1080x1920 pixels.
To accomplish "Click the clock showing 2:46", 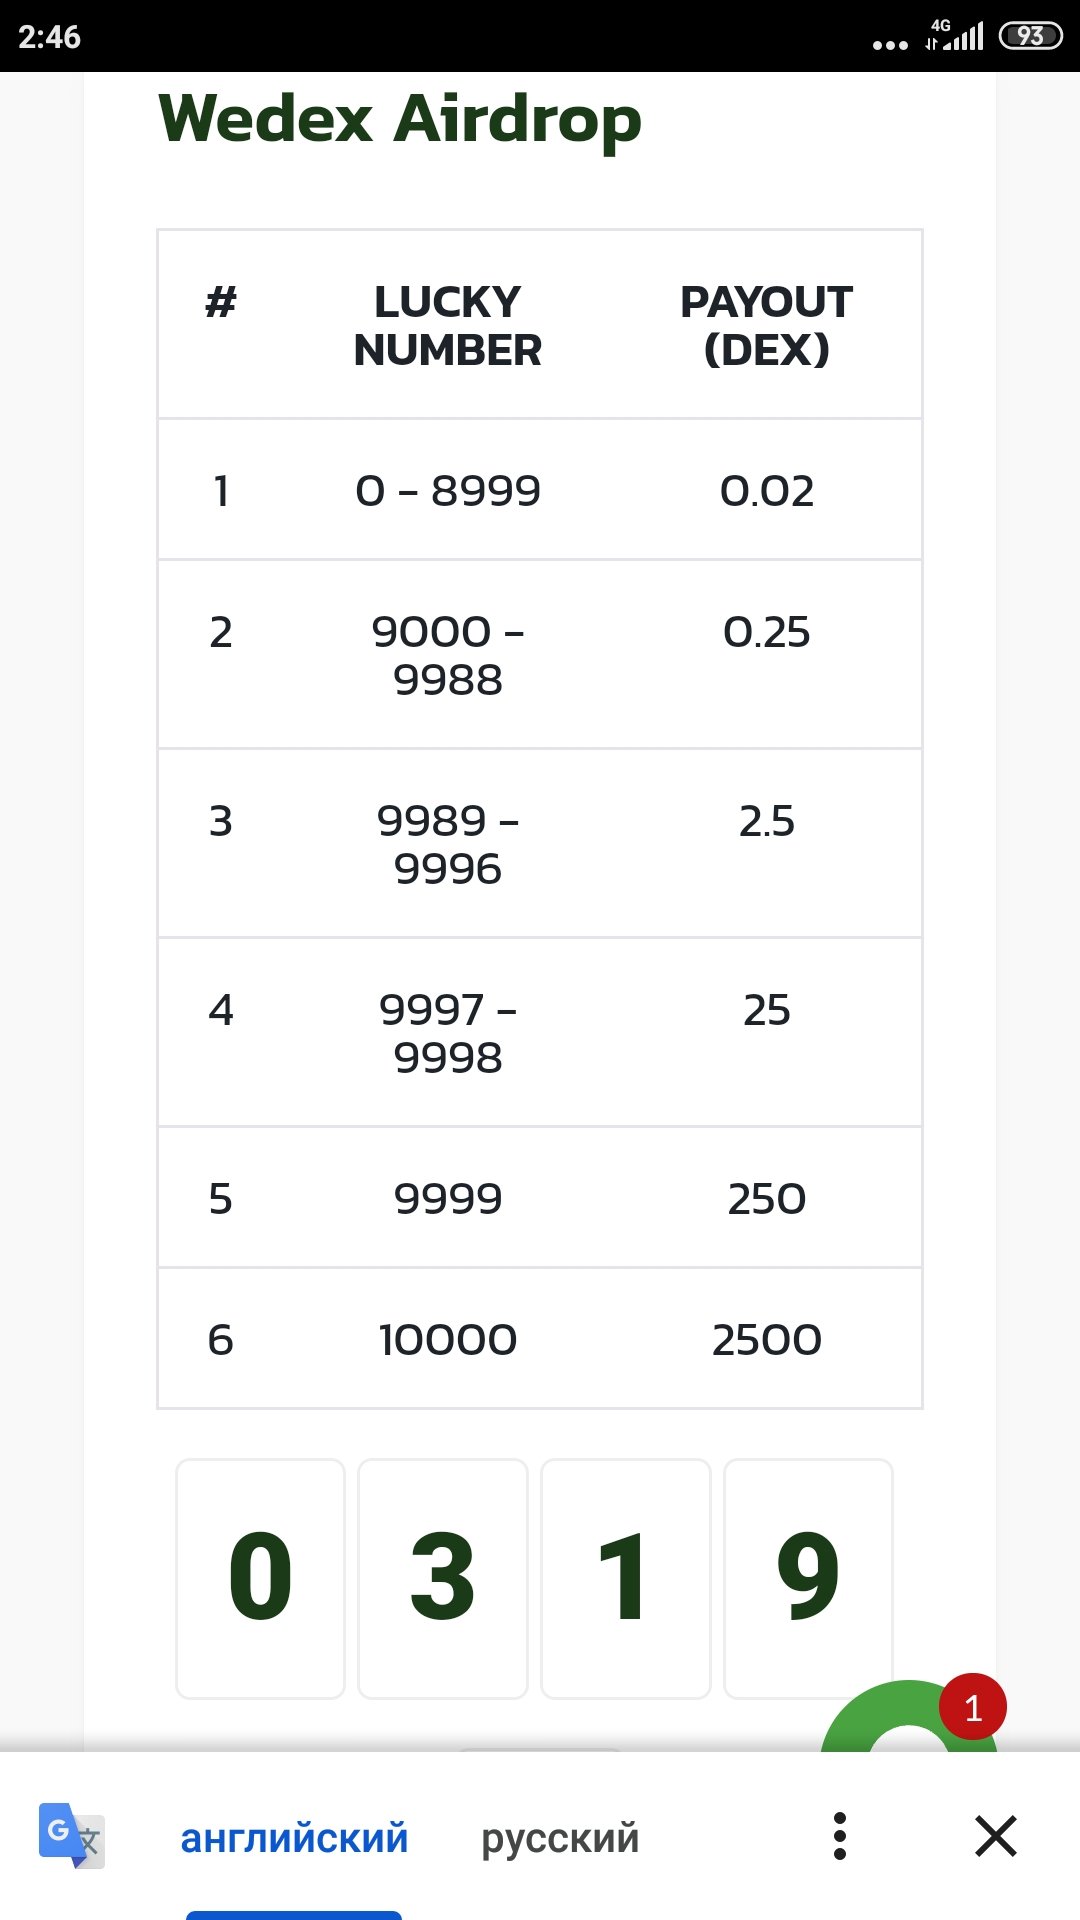I will click(x=49, y=37).
